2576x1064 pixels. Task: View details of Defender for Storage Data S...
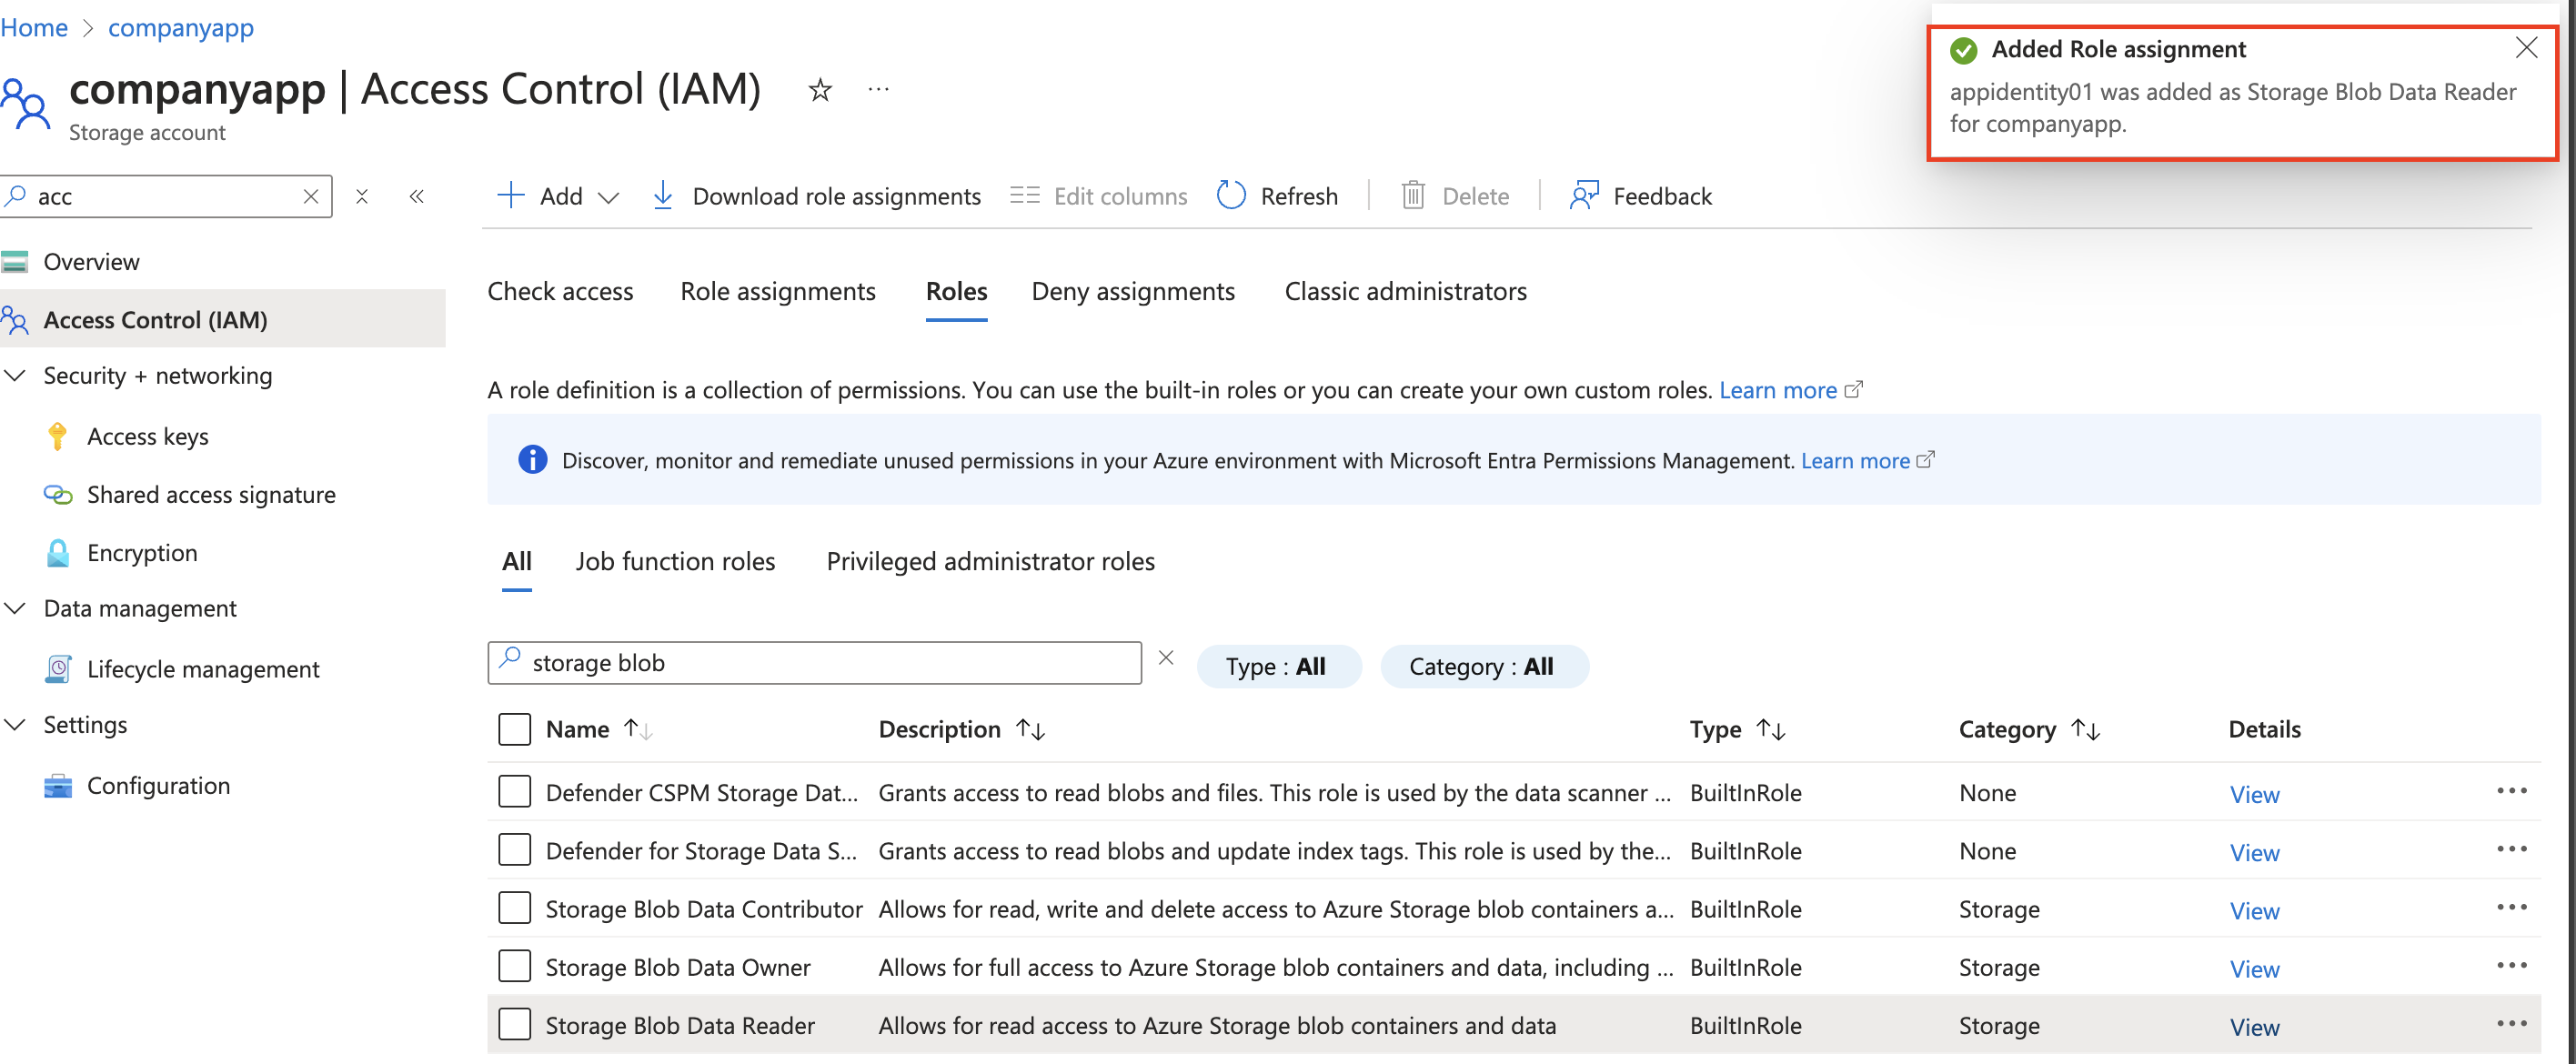click(2254, 852)
